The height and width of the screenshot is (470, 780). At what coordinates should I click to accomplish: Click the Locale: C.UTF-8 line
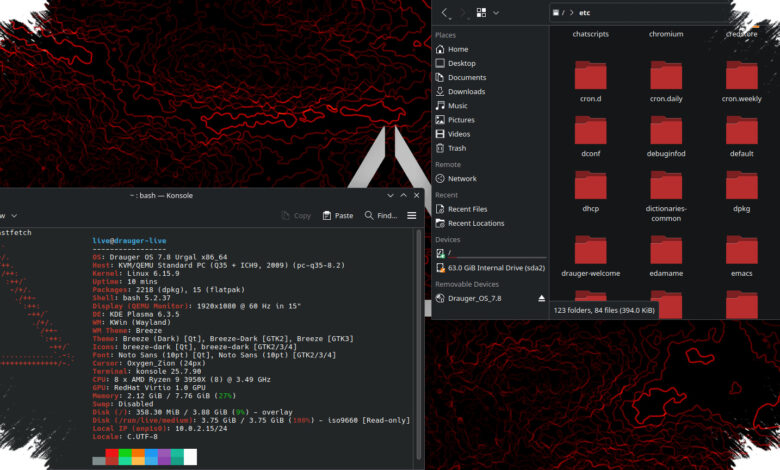(125, 437)
